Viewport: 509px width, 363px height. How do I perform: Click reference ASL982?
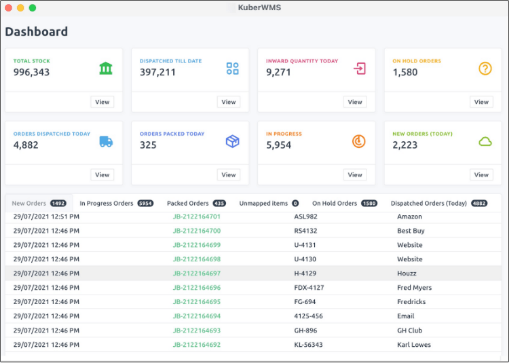(306, 217)
